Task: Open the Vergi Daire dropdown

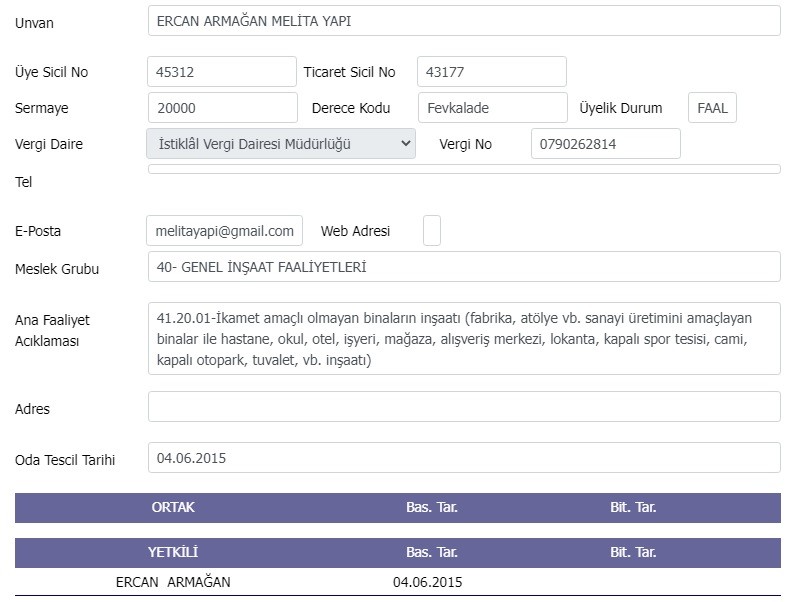Action: click(281, 144)
